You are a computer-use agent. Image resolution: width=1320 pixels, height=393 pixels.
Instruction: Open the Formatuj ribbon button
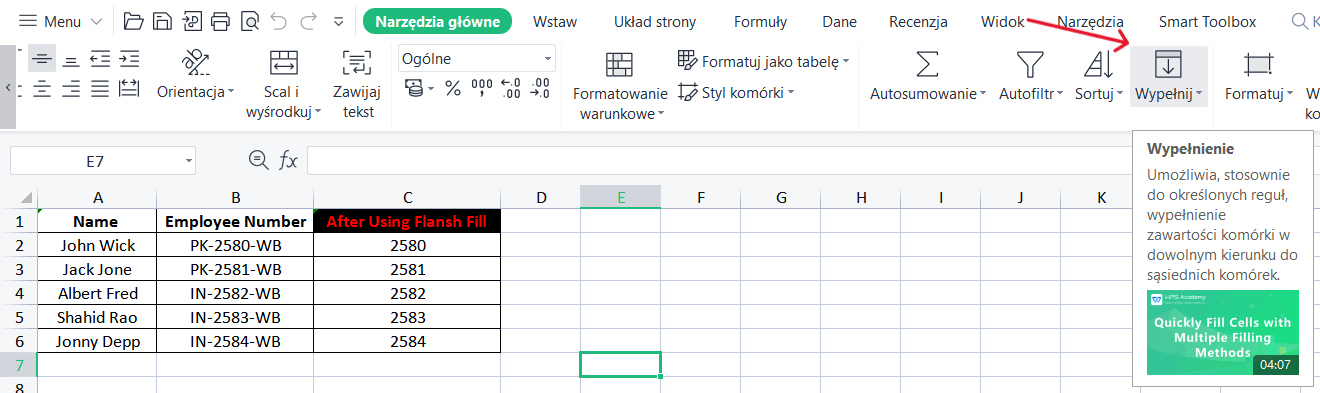1258,76
